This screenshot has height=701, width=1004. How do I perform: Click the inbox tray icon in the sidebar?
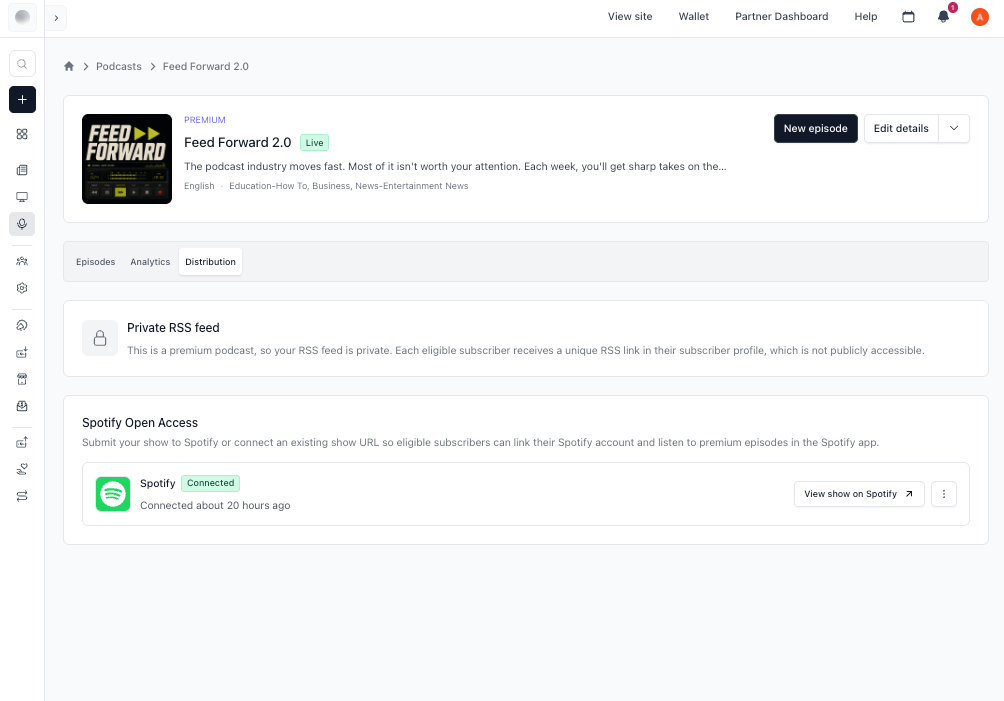(22, 406)
